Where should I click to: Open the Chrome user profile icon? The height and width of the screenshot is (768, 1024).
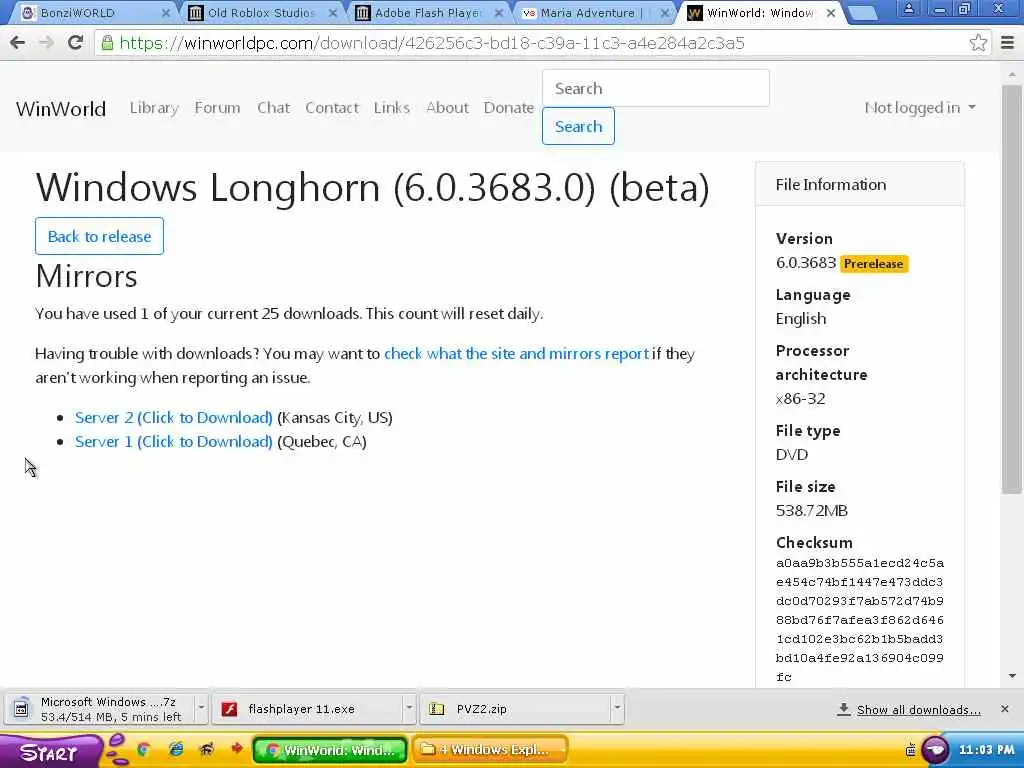point(908,9)
